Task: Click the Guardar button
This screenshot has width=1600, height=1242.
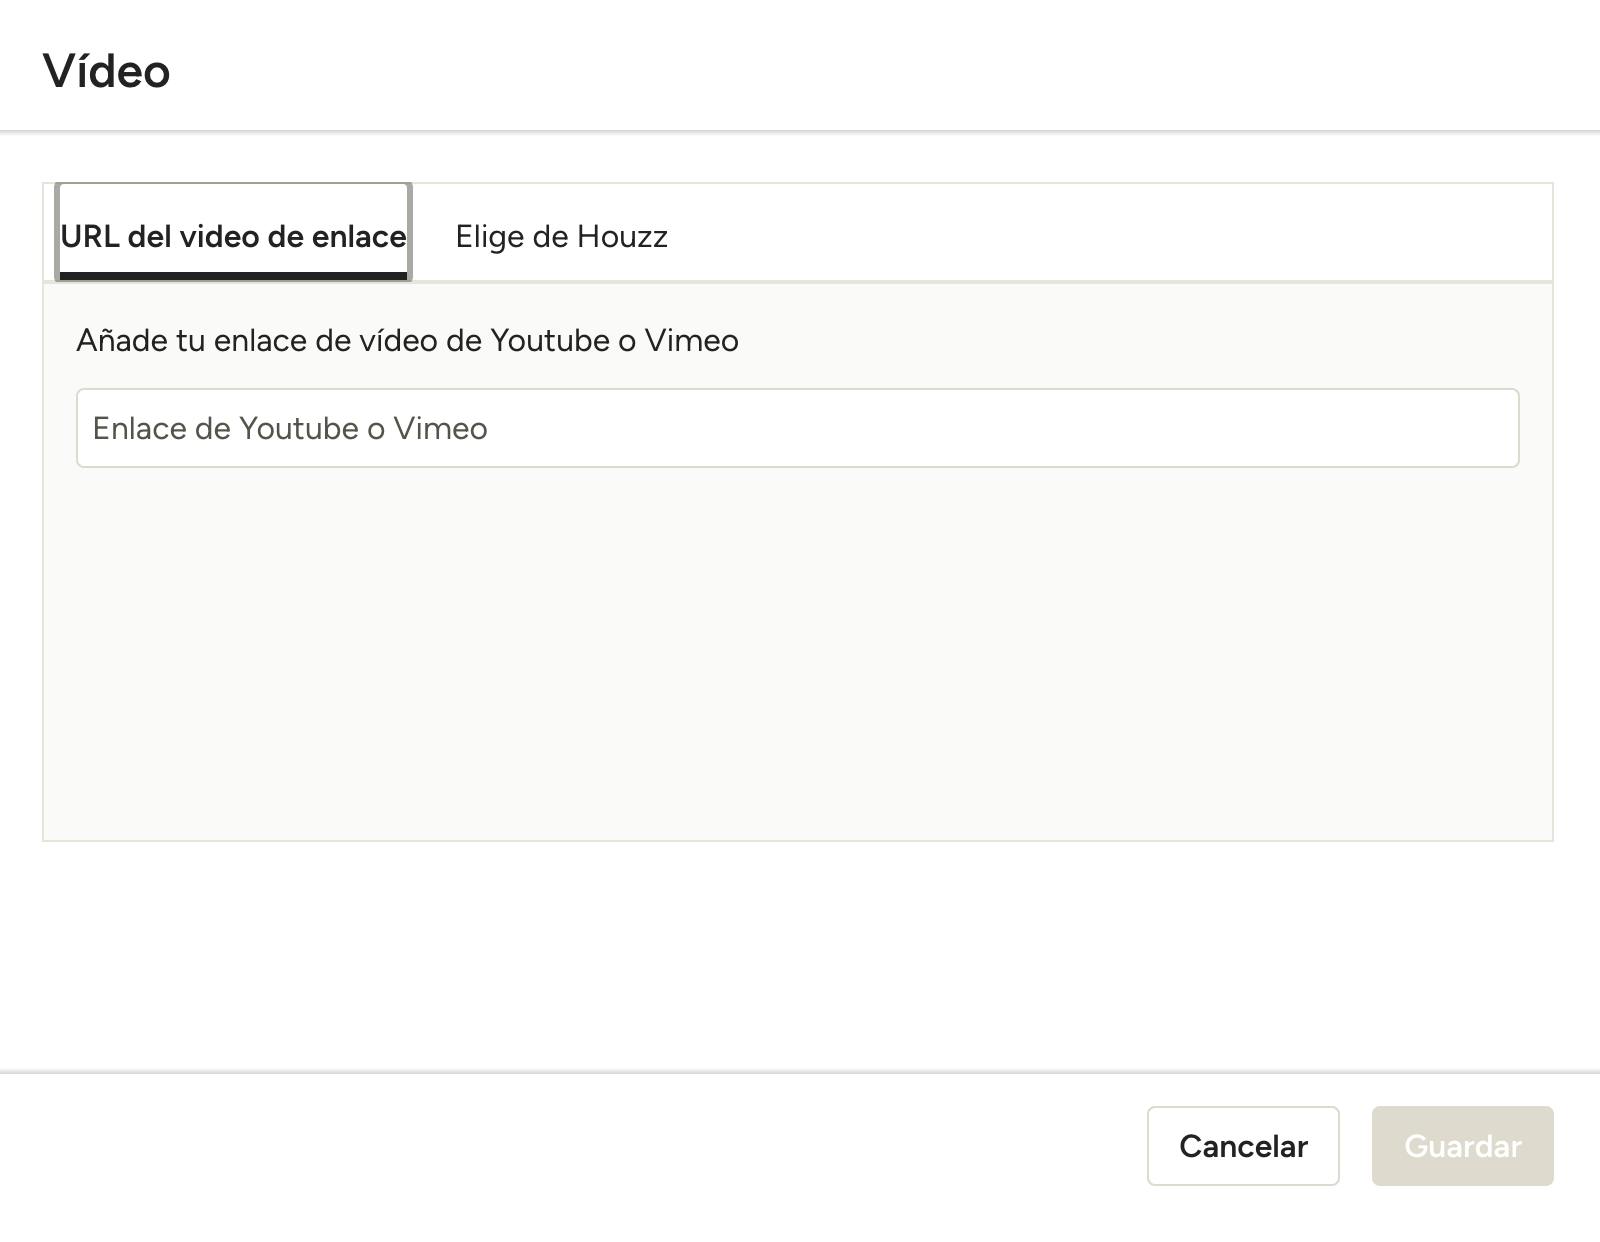Action: [x=1462, y=1146]
